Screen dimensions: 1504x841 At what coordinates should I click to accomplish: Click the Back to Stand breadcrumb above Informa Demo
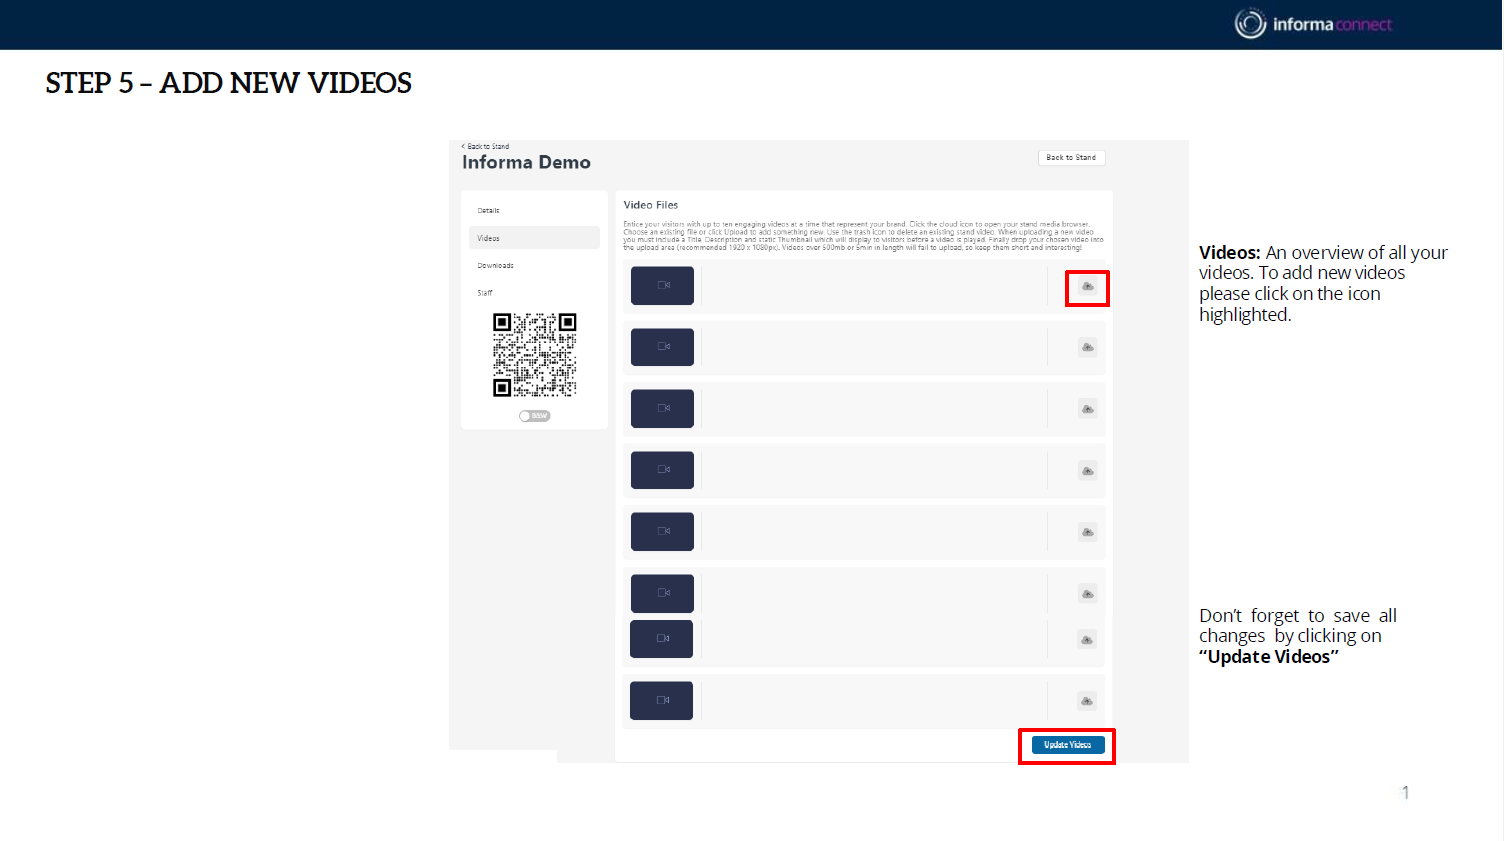pyautogui.click(x=486, y=147)
